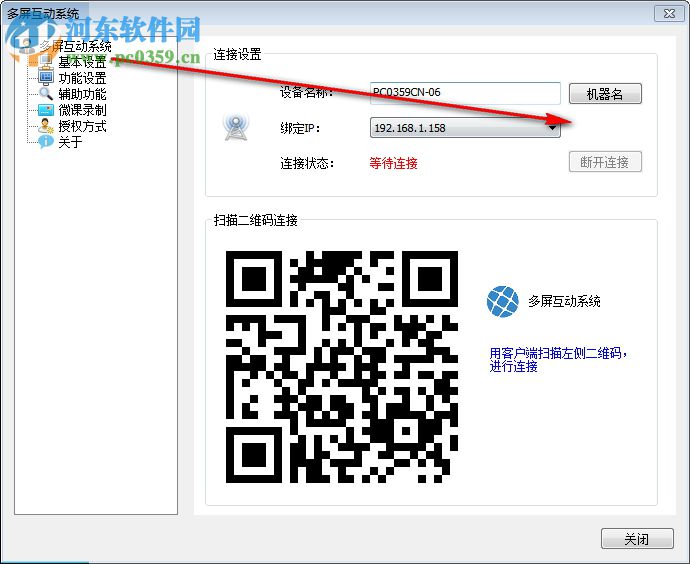Click the 断开连接 button

[x=605, y=162]
